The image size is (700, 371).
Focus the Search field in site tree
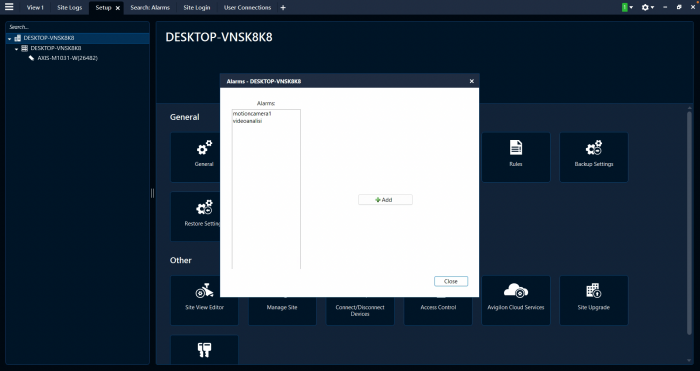pos(77,27)
